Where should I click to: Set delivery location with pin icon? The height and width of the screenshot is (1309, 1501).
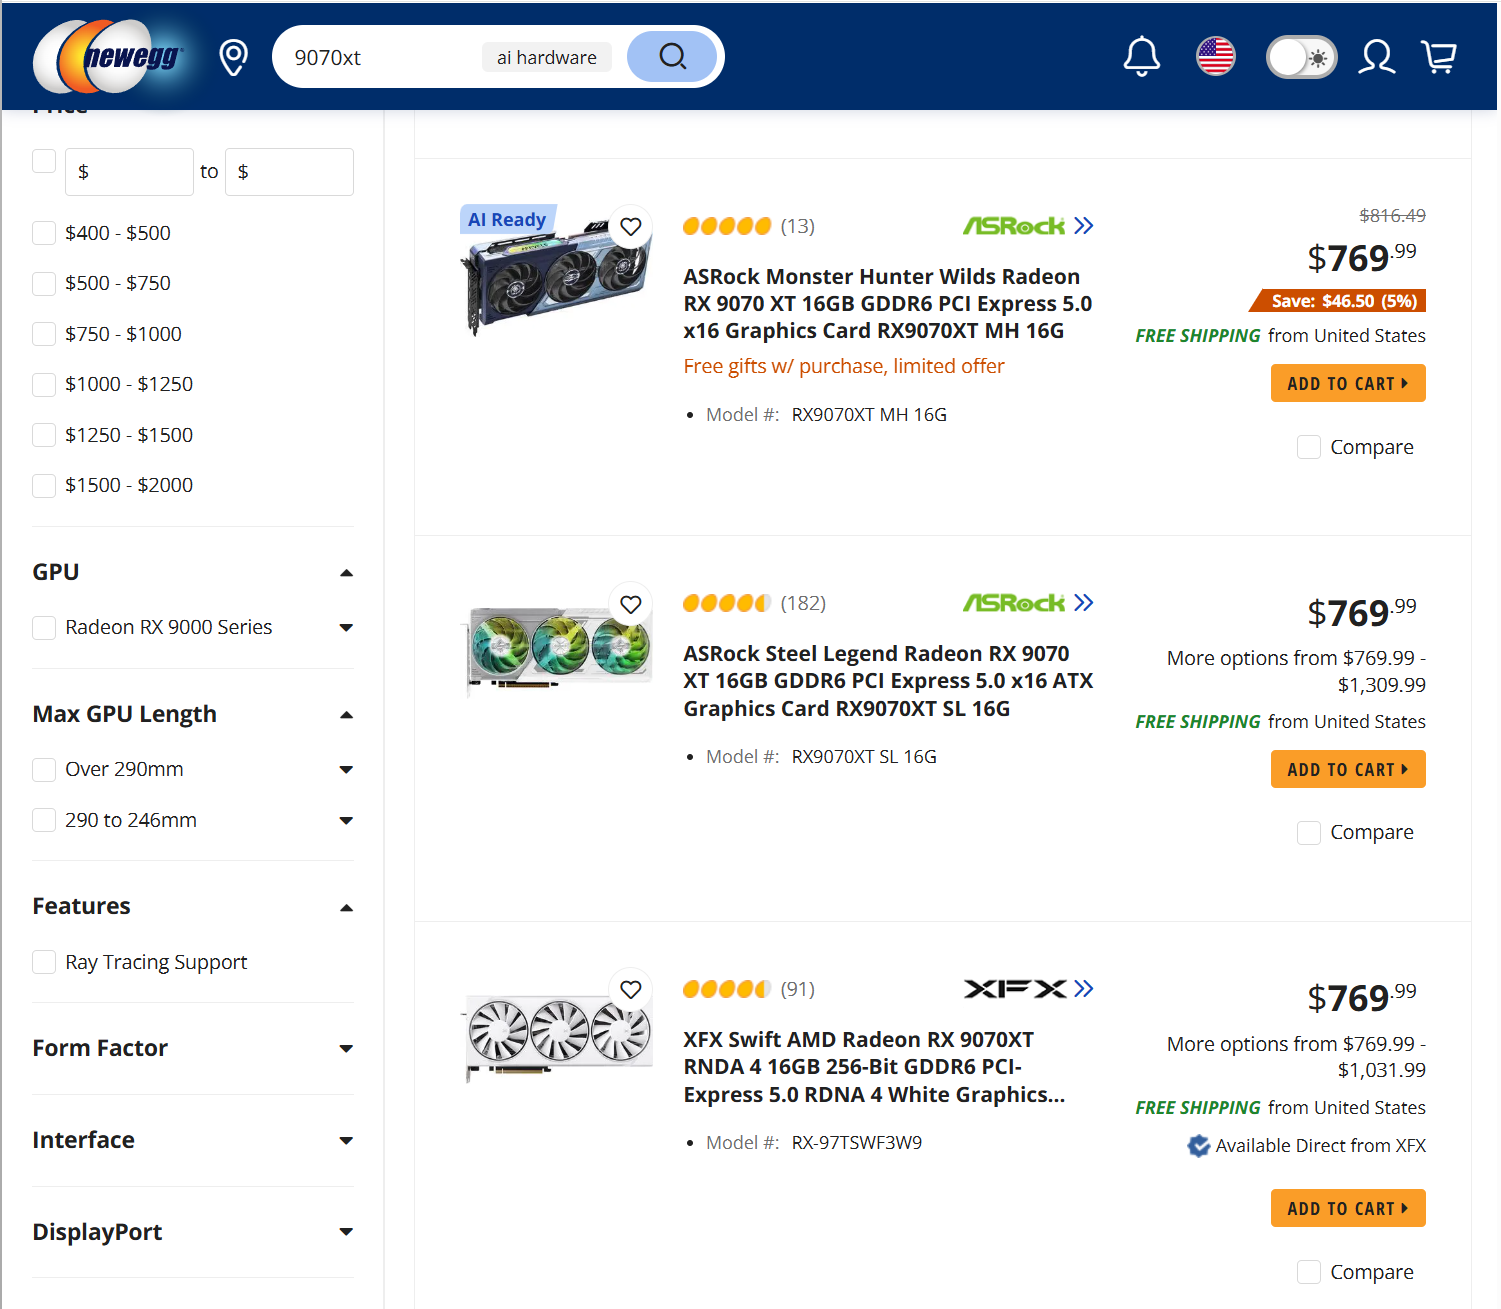pyautogui.click(x=234, y=57)
